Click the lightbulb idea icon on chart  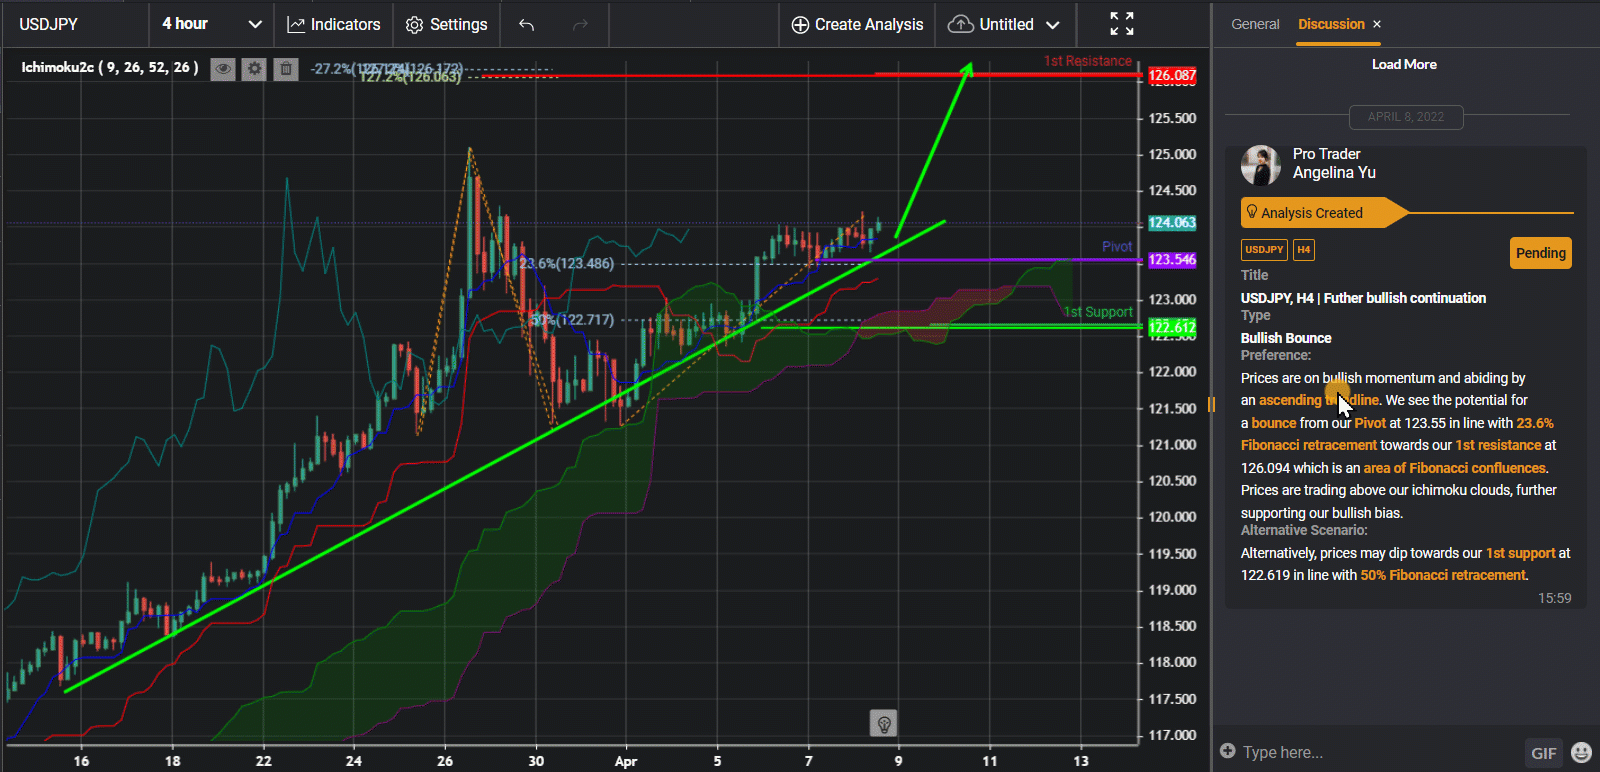click(x=883, y=723)
